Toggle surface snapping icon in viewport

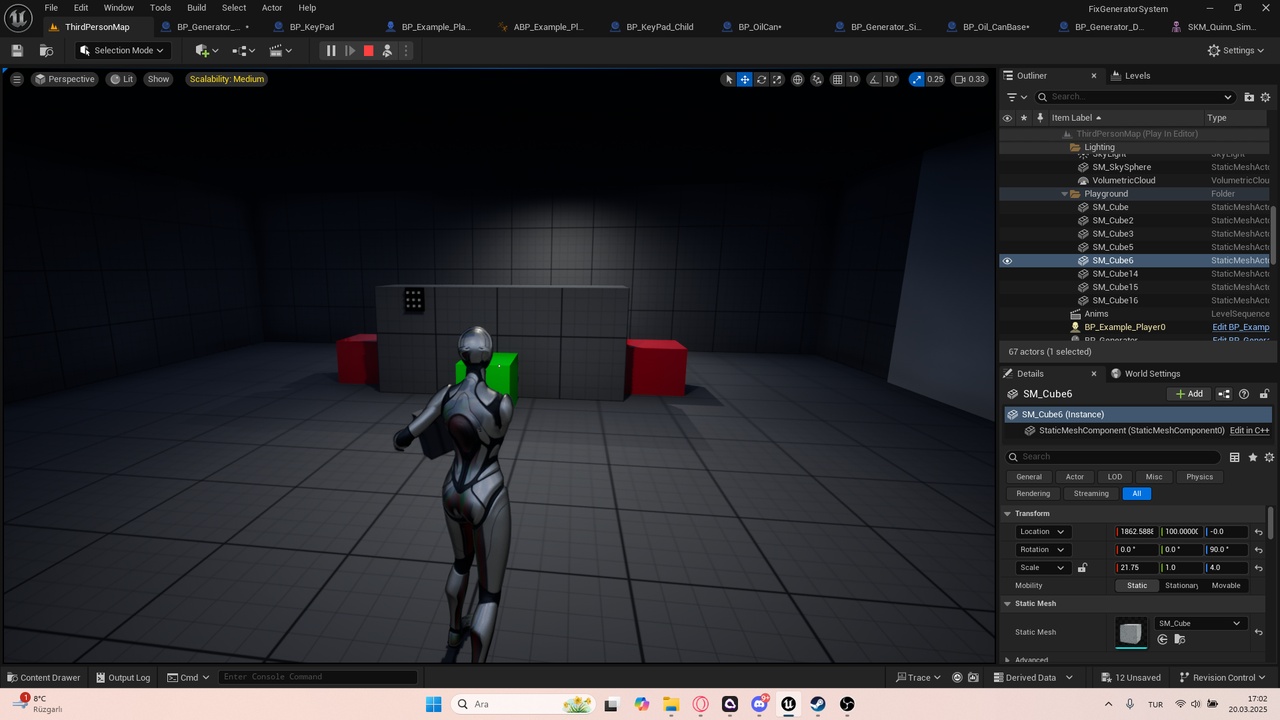(817, 79)
